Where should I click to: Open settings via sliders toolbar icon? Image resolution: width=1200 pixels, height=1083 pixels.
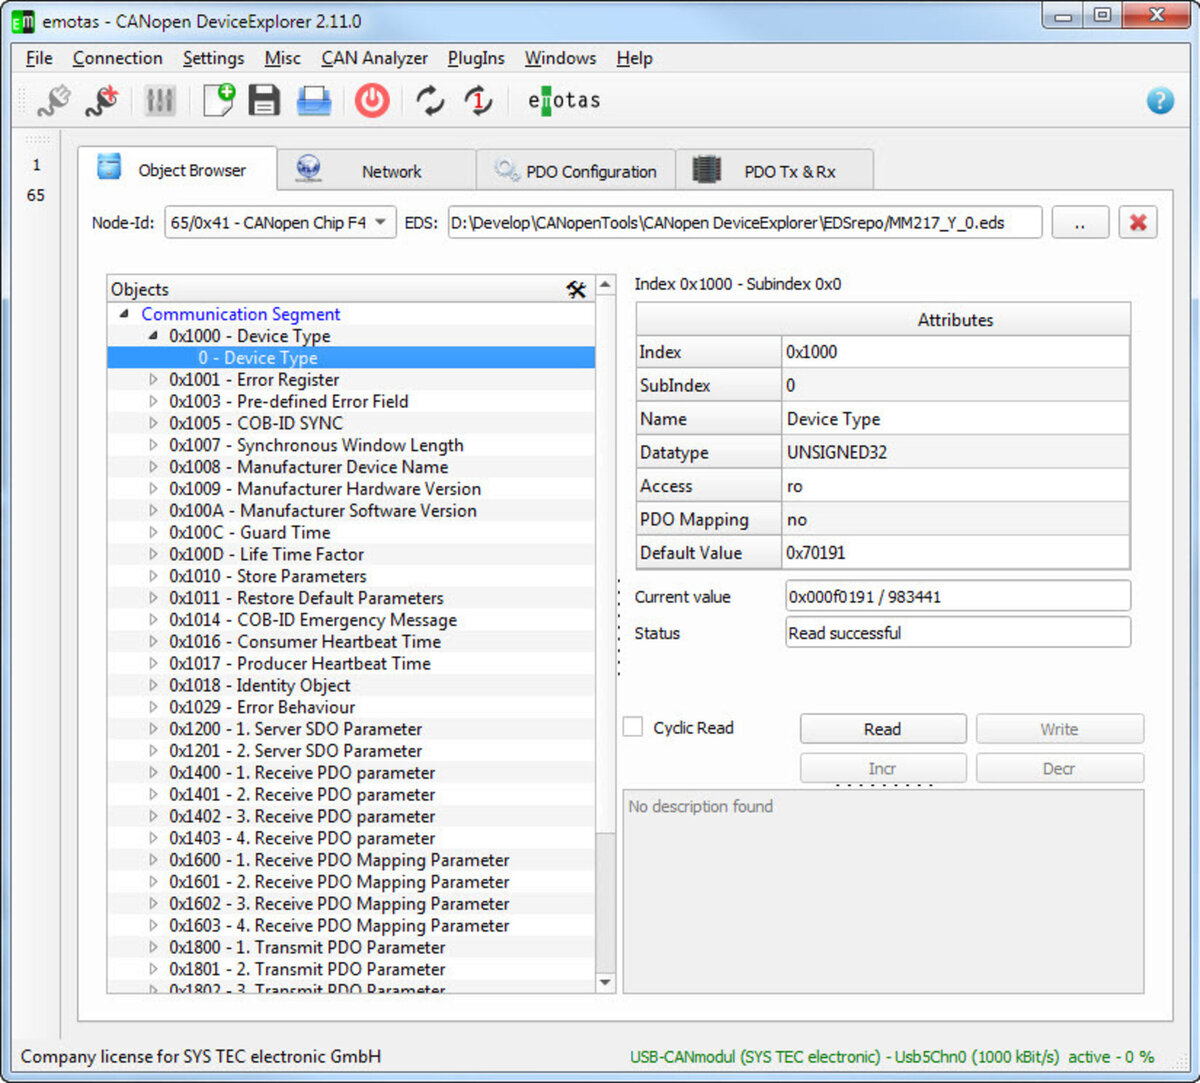click(160, 100)
